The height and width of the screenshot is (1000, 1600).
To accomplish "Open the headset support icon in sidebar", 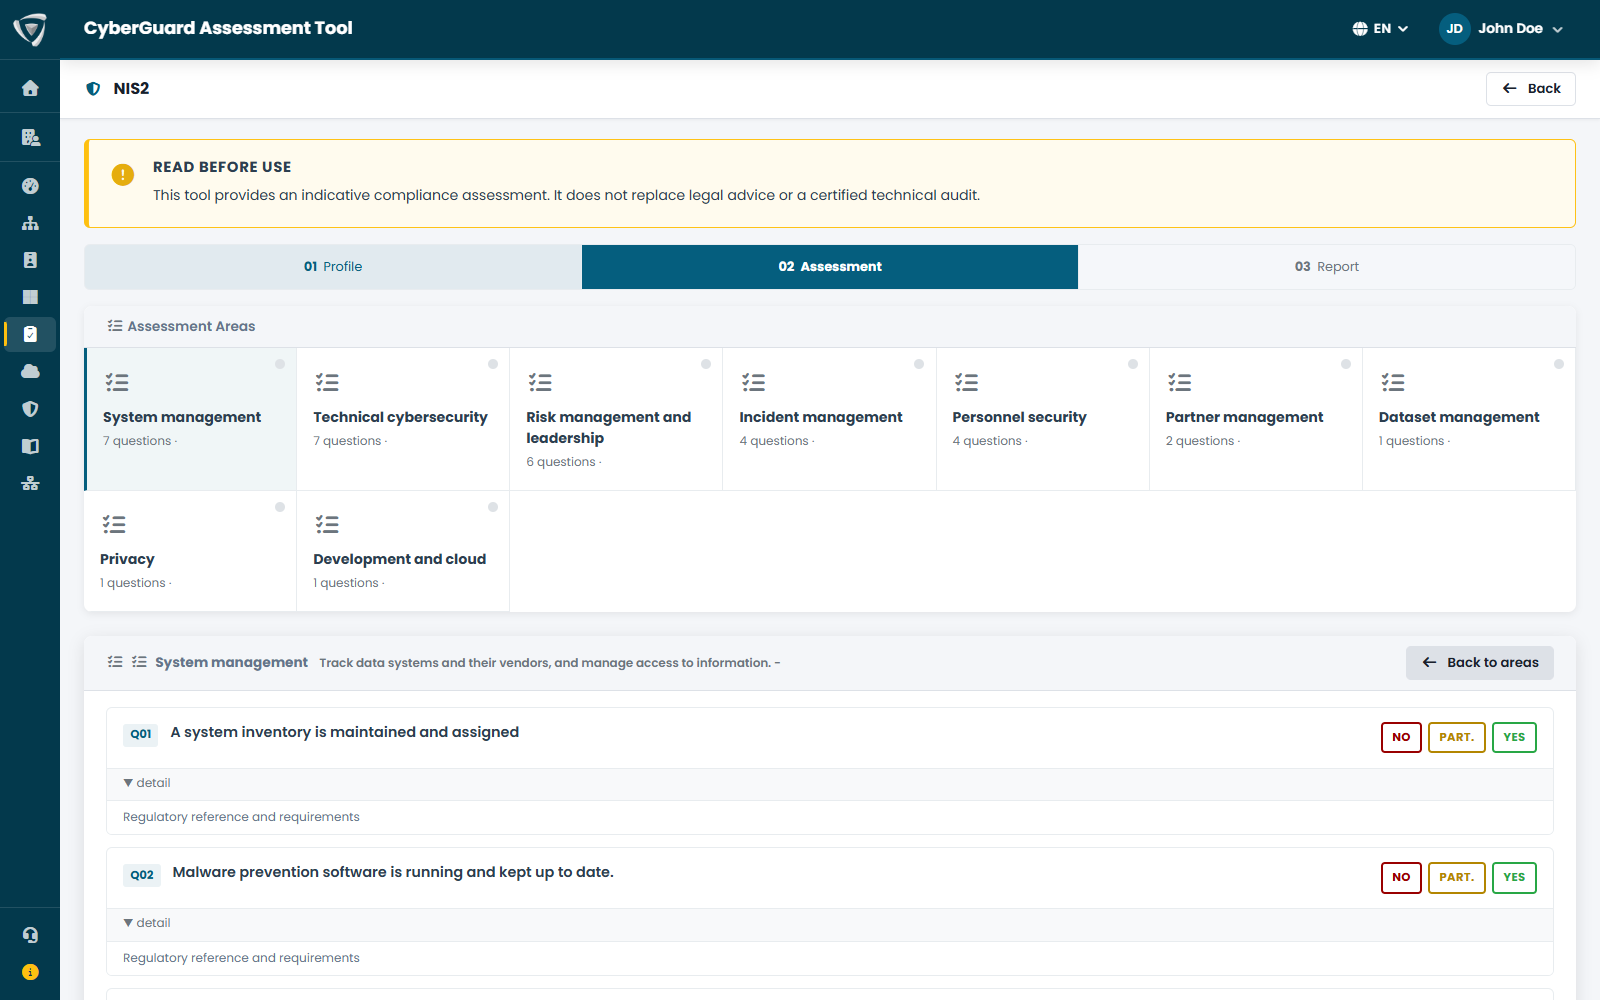I will tap(30, 935).
